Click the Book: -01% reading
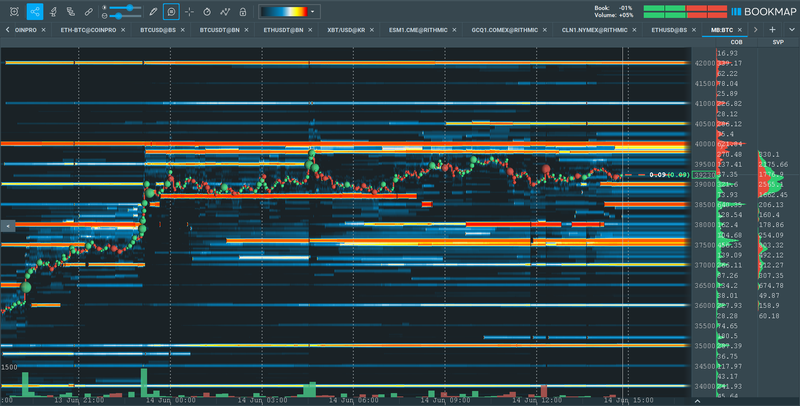This screenshot has width=800, height=406. 613,8
